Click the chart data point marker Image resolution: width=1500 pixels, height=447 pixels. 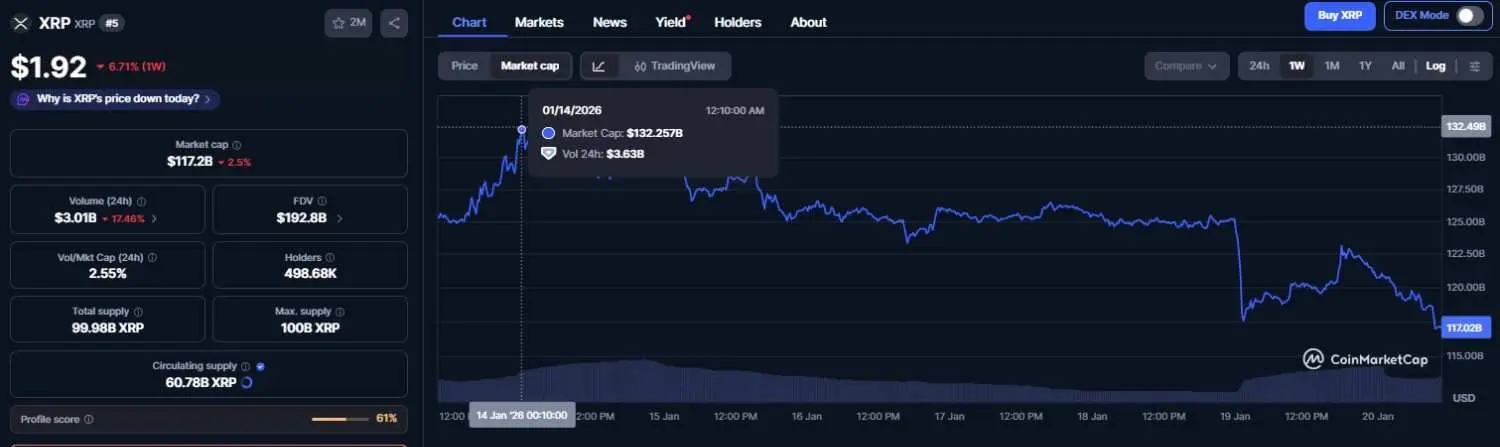[521, 130]
